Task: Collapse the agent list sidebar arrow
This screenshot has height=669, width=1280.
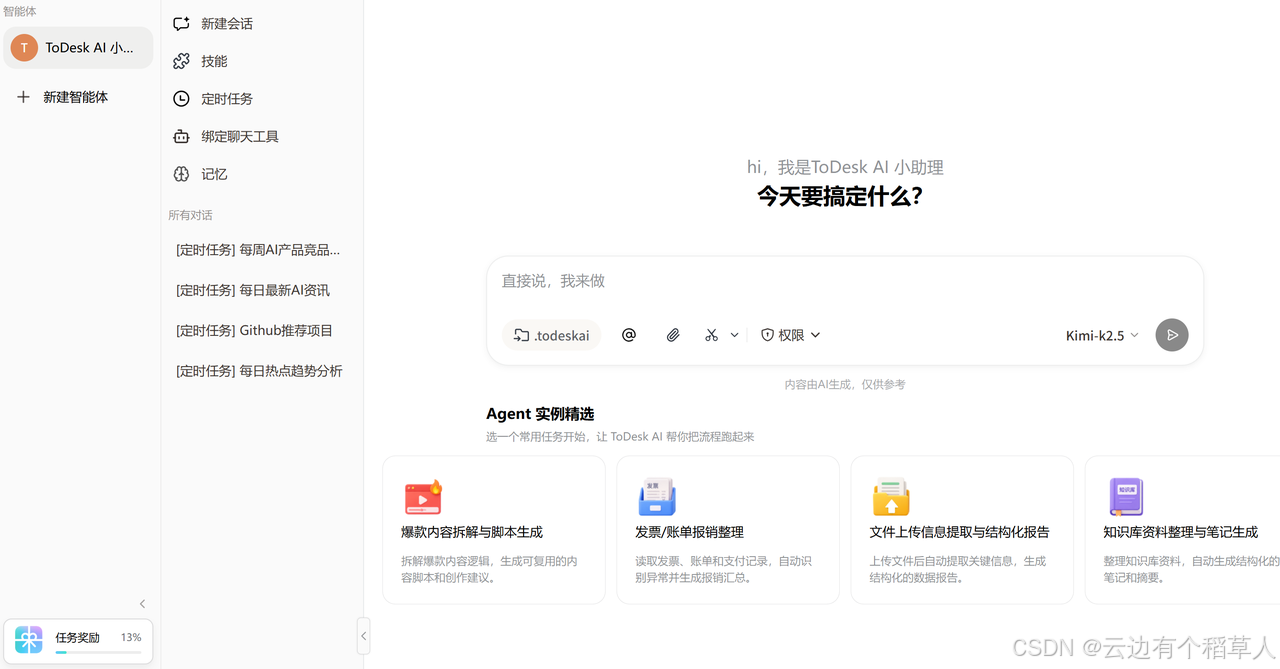Action: click(142, 603)
